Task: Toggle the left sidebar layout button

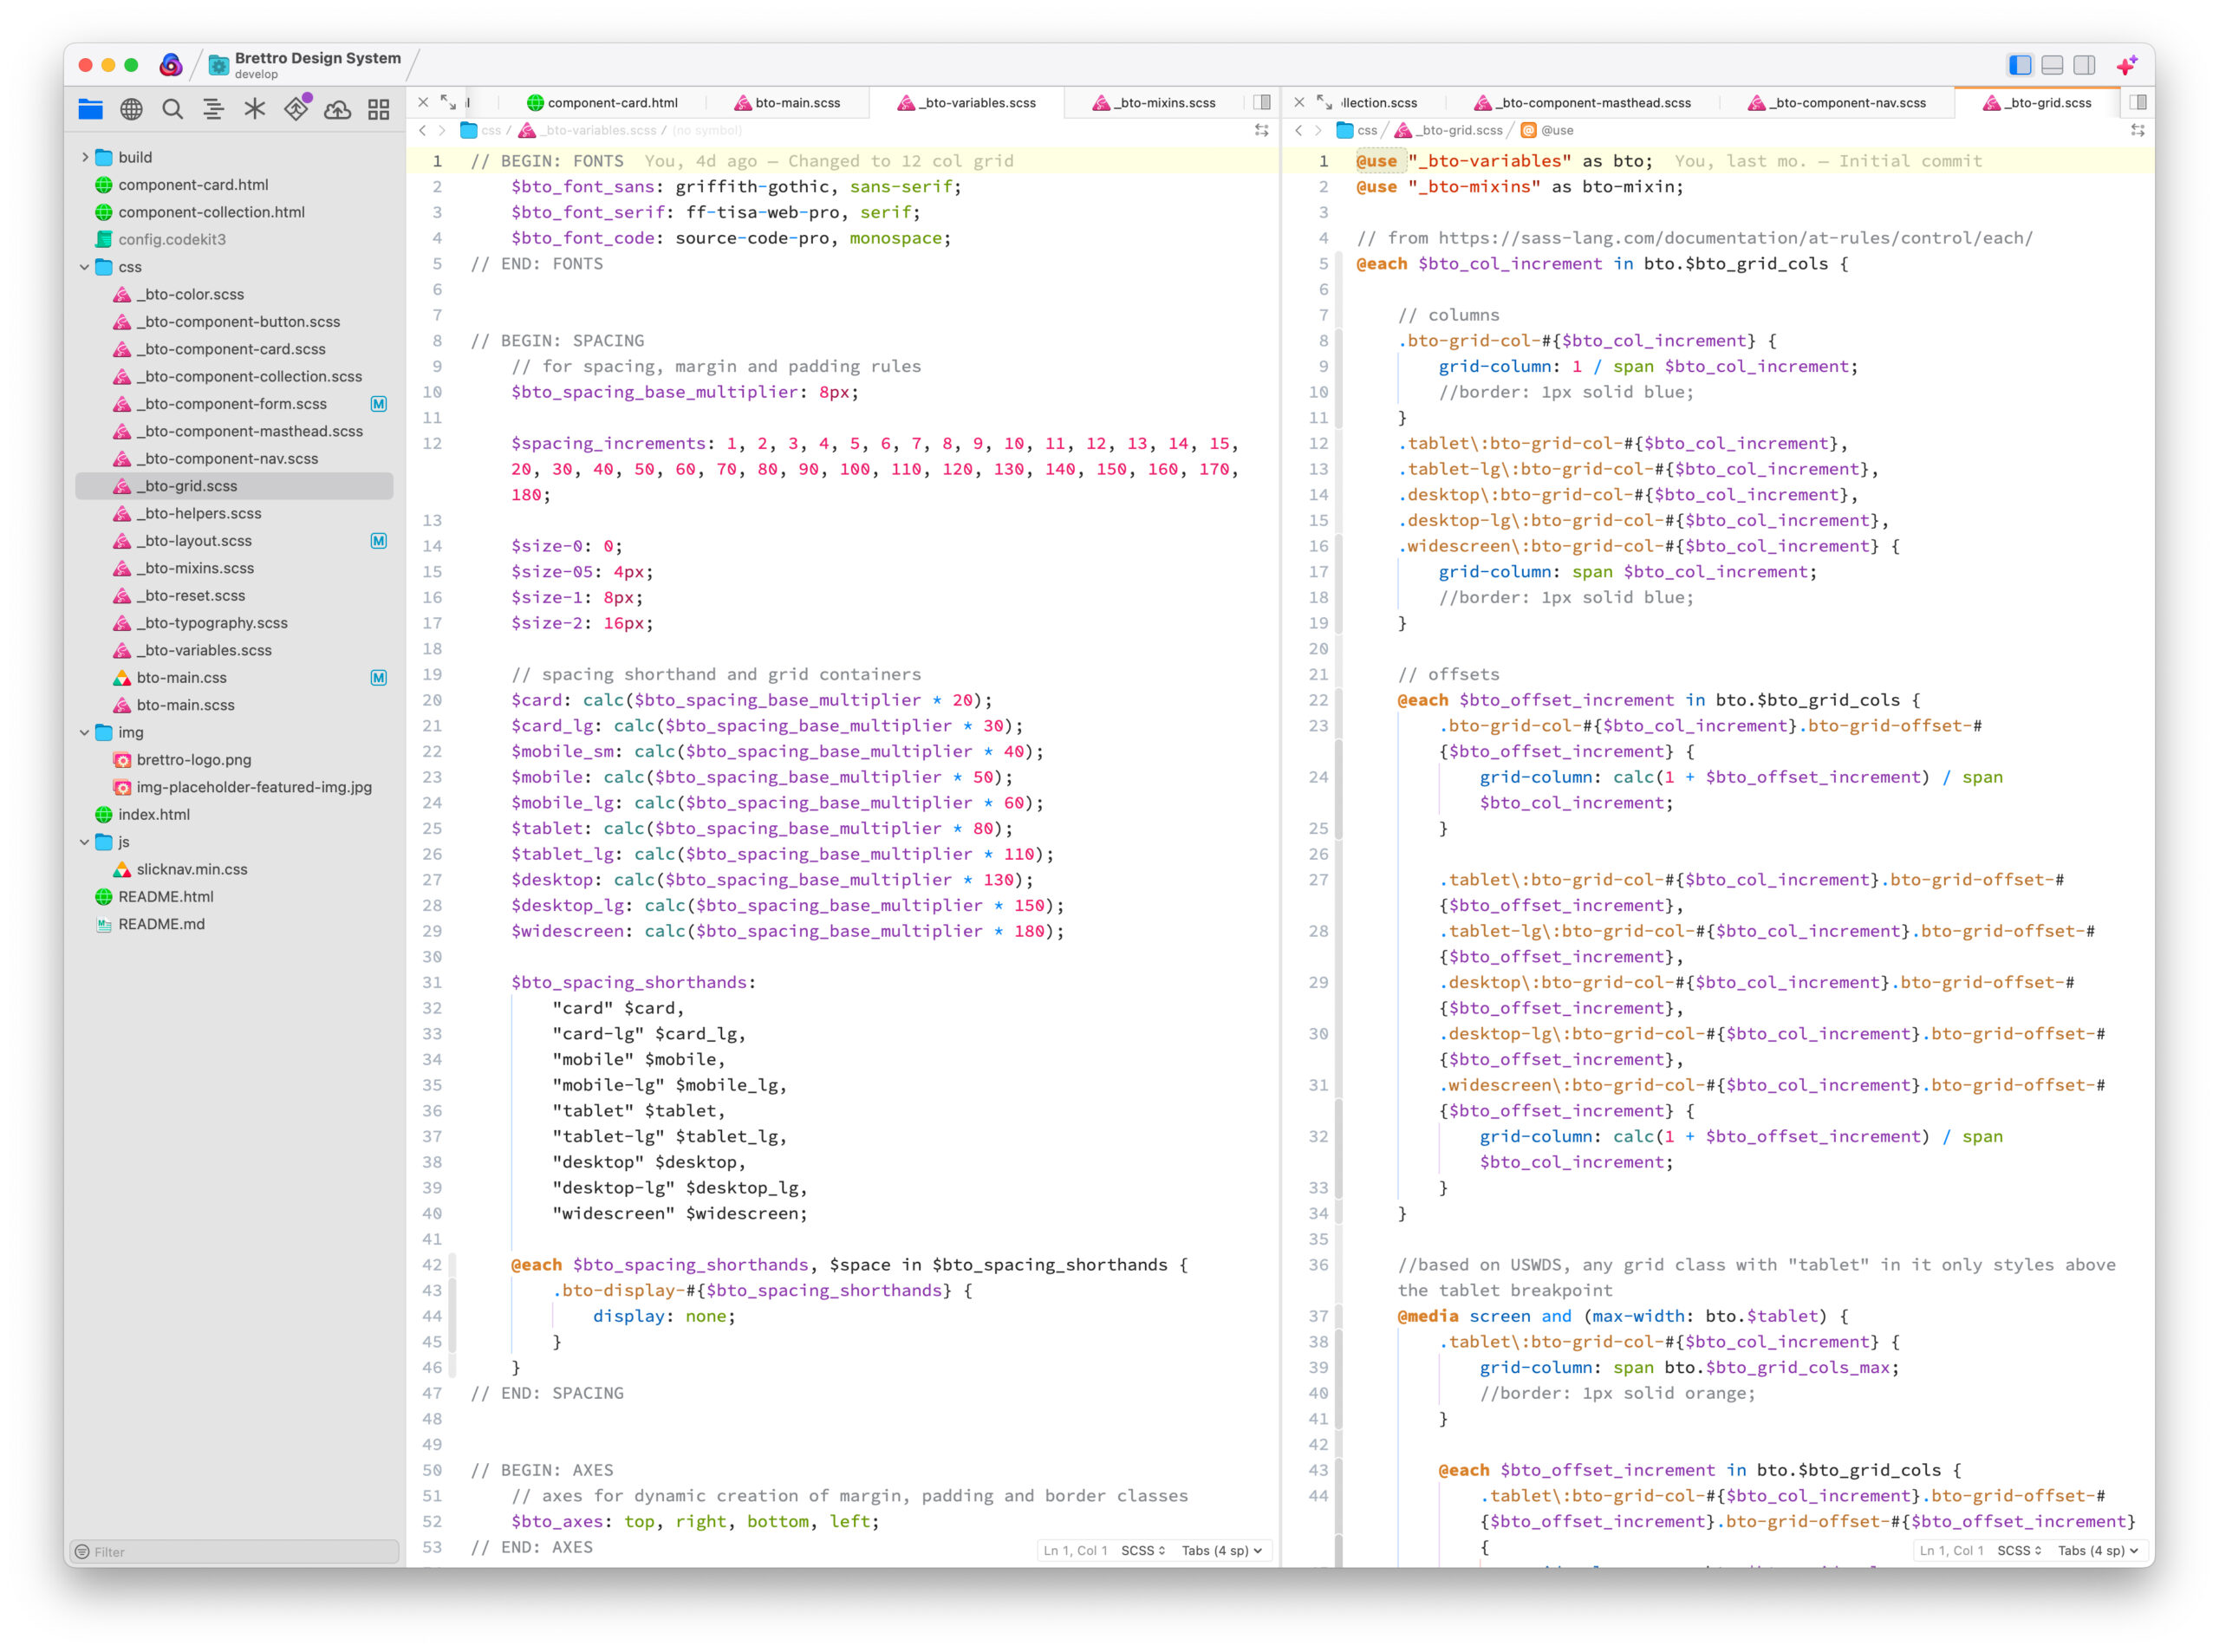Action: tap(2019, 65)
